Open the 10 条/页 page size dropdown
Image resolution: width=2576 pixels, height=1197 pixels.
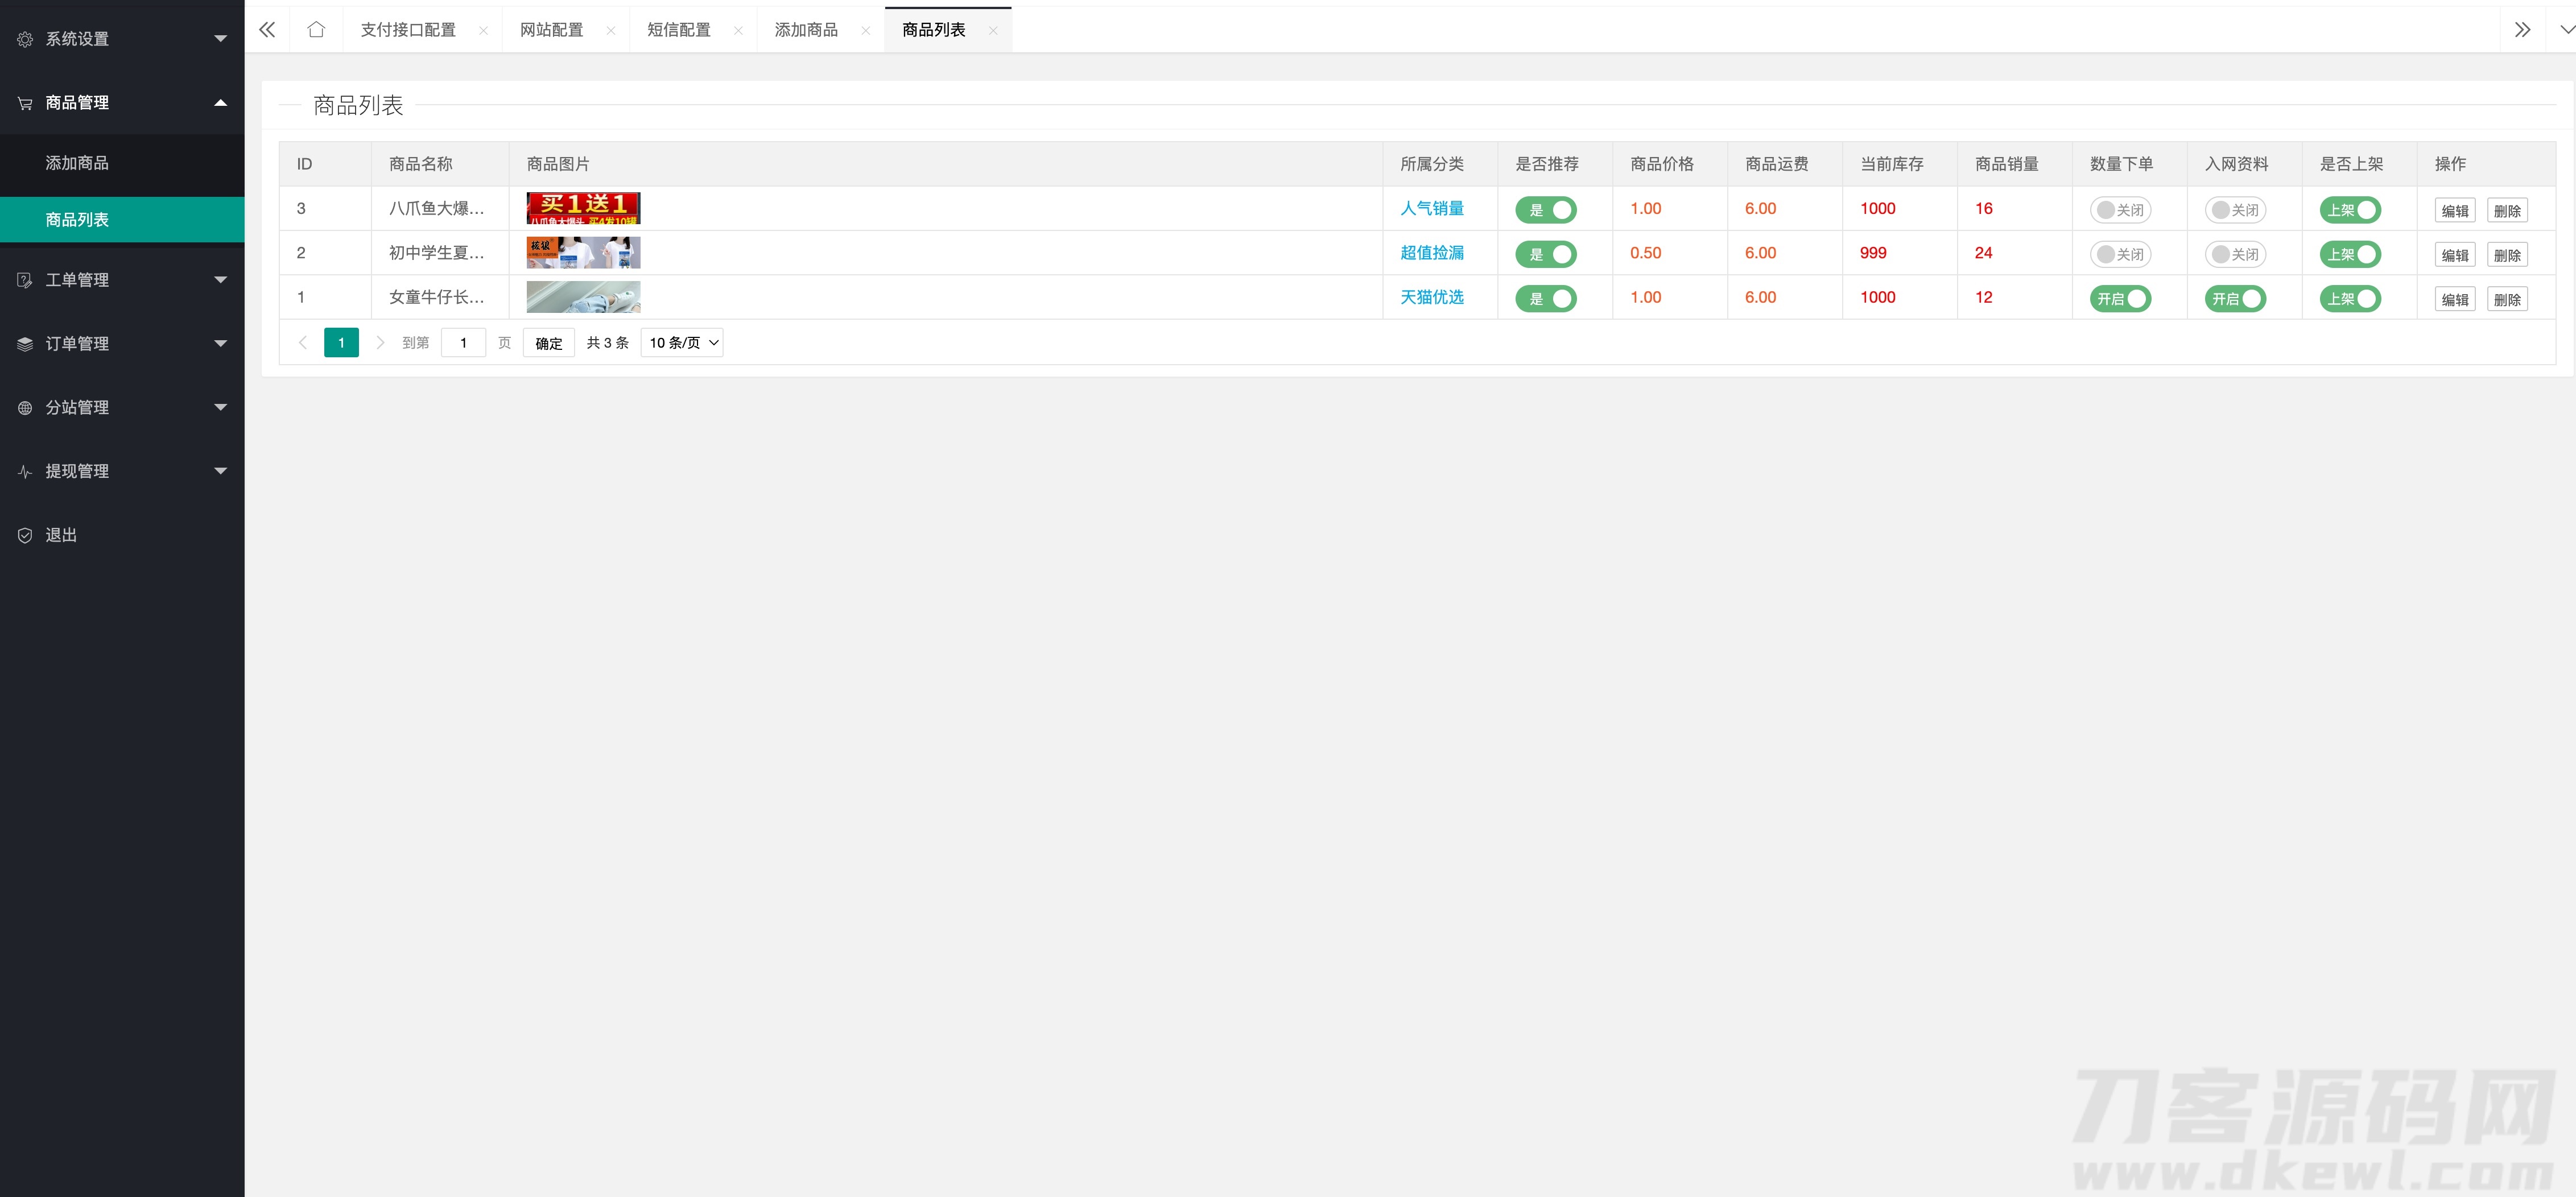point(682,343)
